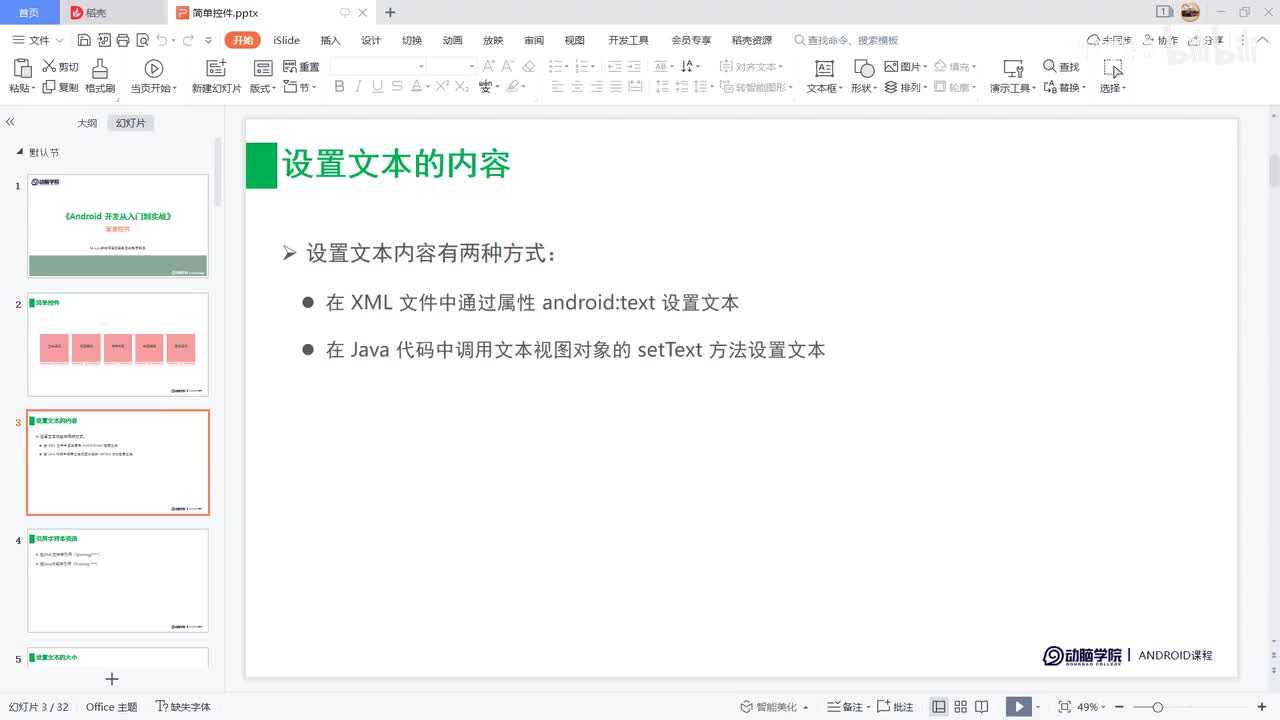
Task: Click the add slide plus under thumbnails
Action: [112, 679]
